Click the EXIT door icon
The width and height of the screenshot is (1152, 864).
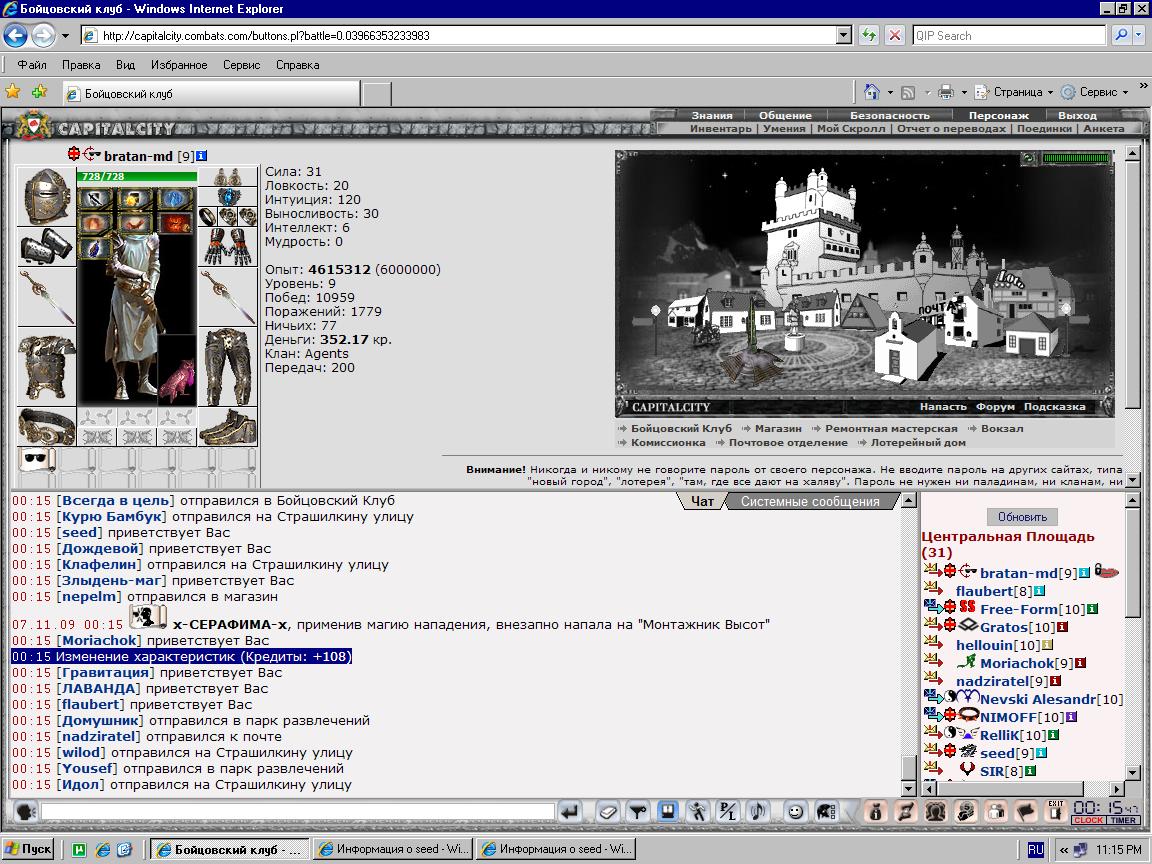pos(1056,811)
